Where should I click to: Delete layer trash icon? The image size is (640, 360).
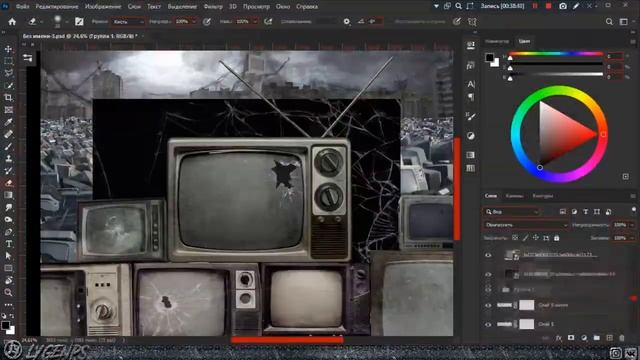622,338
